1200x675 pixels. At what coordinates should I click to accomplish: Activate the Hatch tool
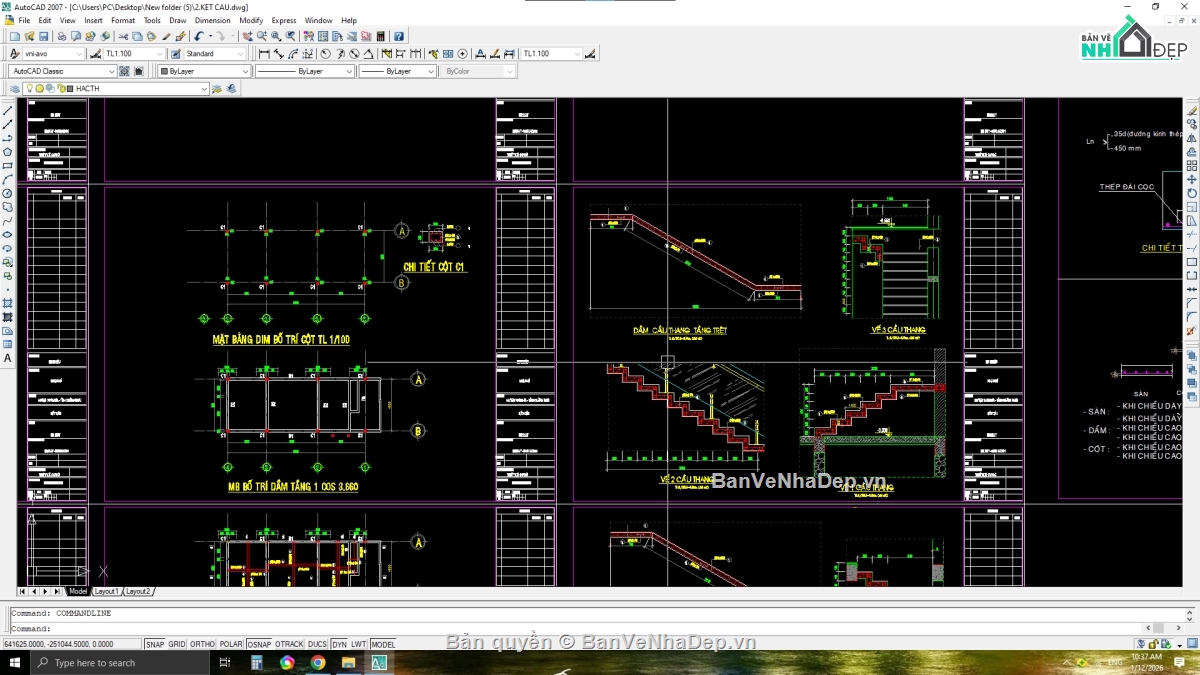point(8,303)
